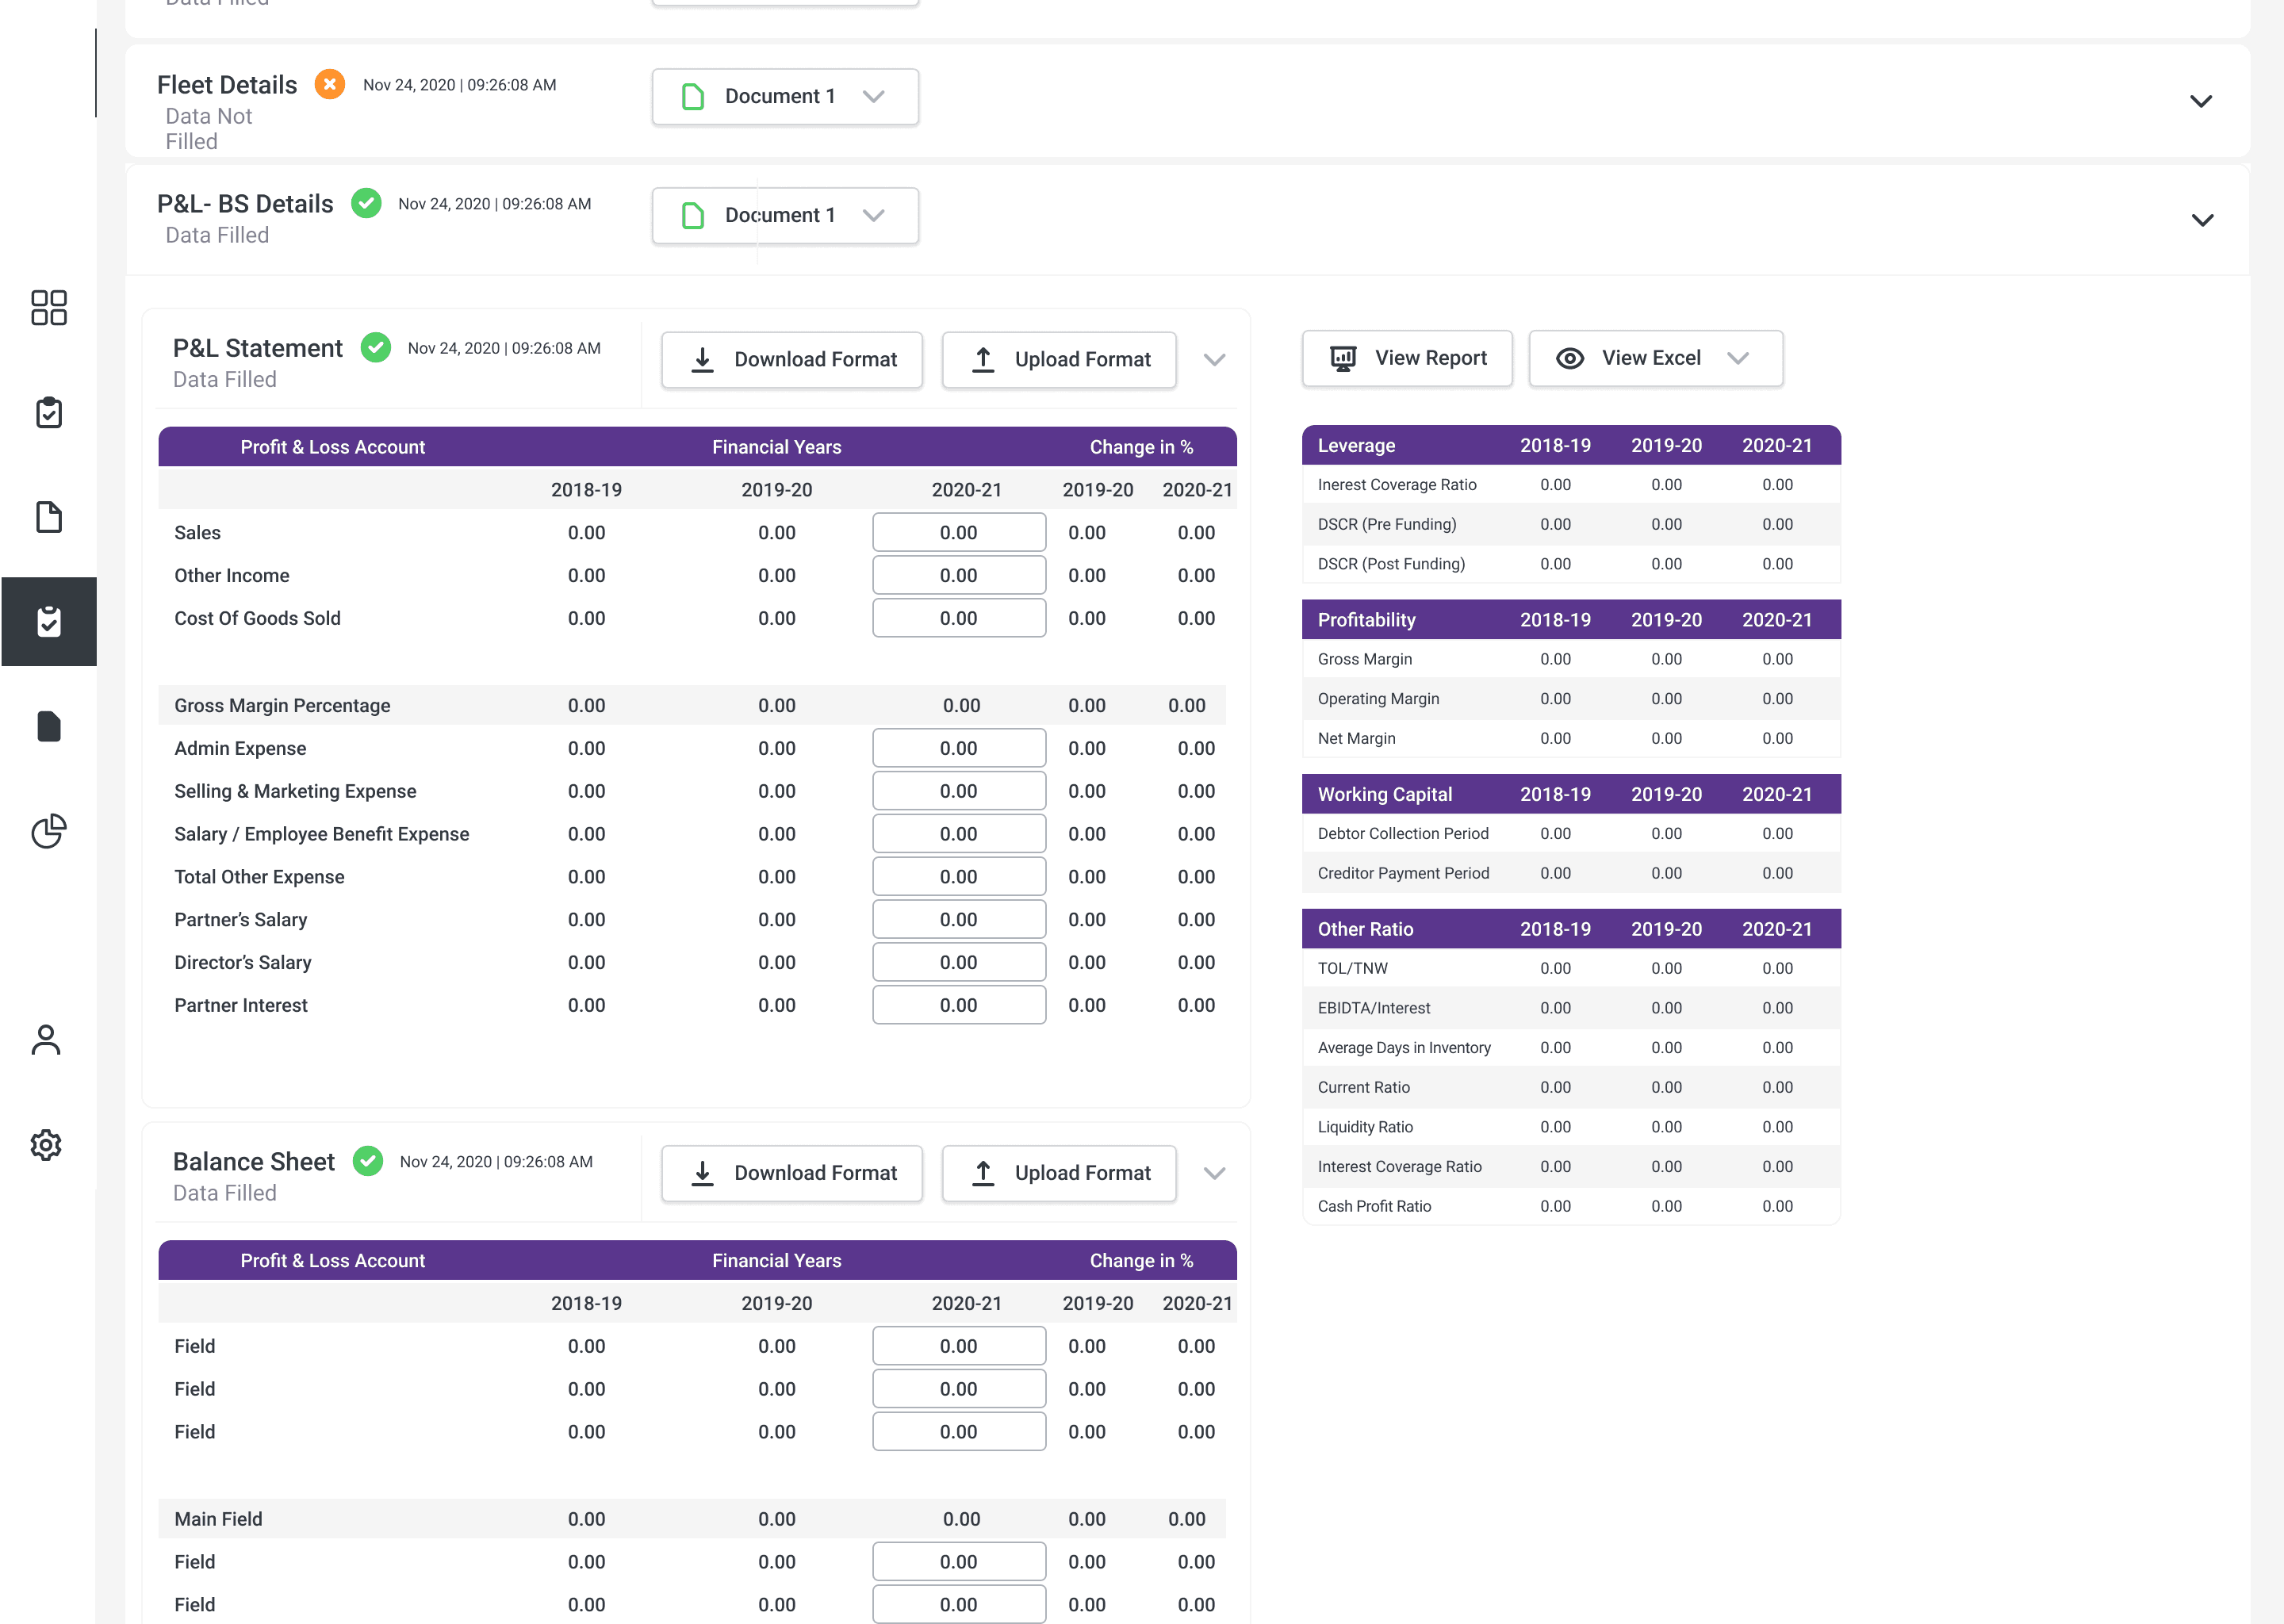This screenshot has width=2284, height=1624.
Task: Collapse the P&L Statement panel chevron
Action: coord(1214,360)
